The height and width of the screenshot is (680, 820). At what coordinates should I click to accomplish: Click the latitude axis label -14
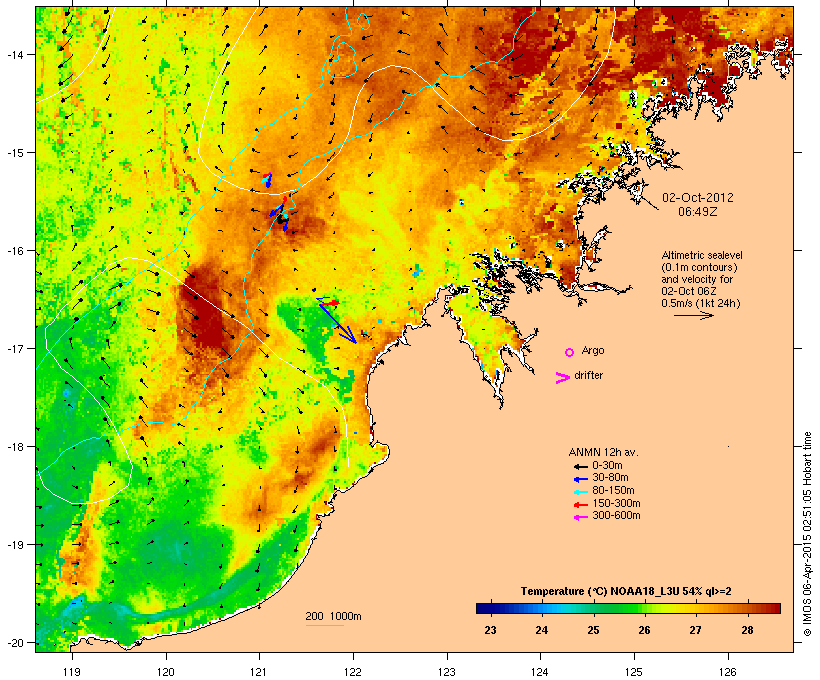click(14, 54)
